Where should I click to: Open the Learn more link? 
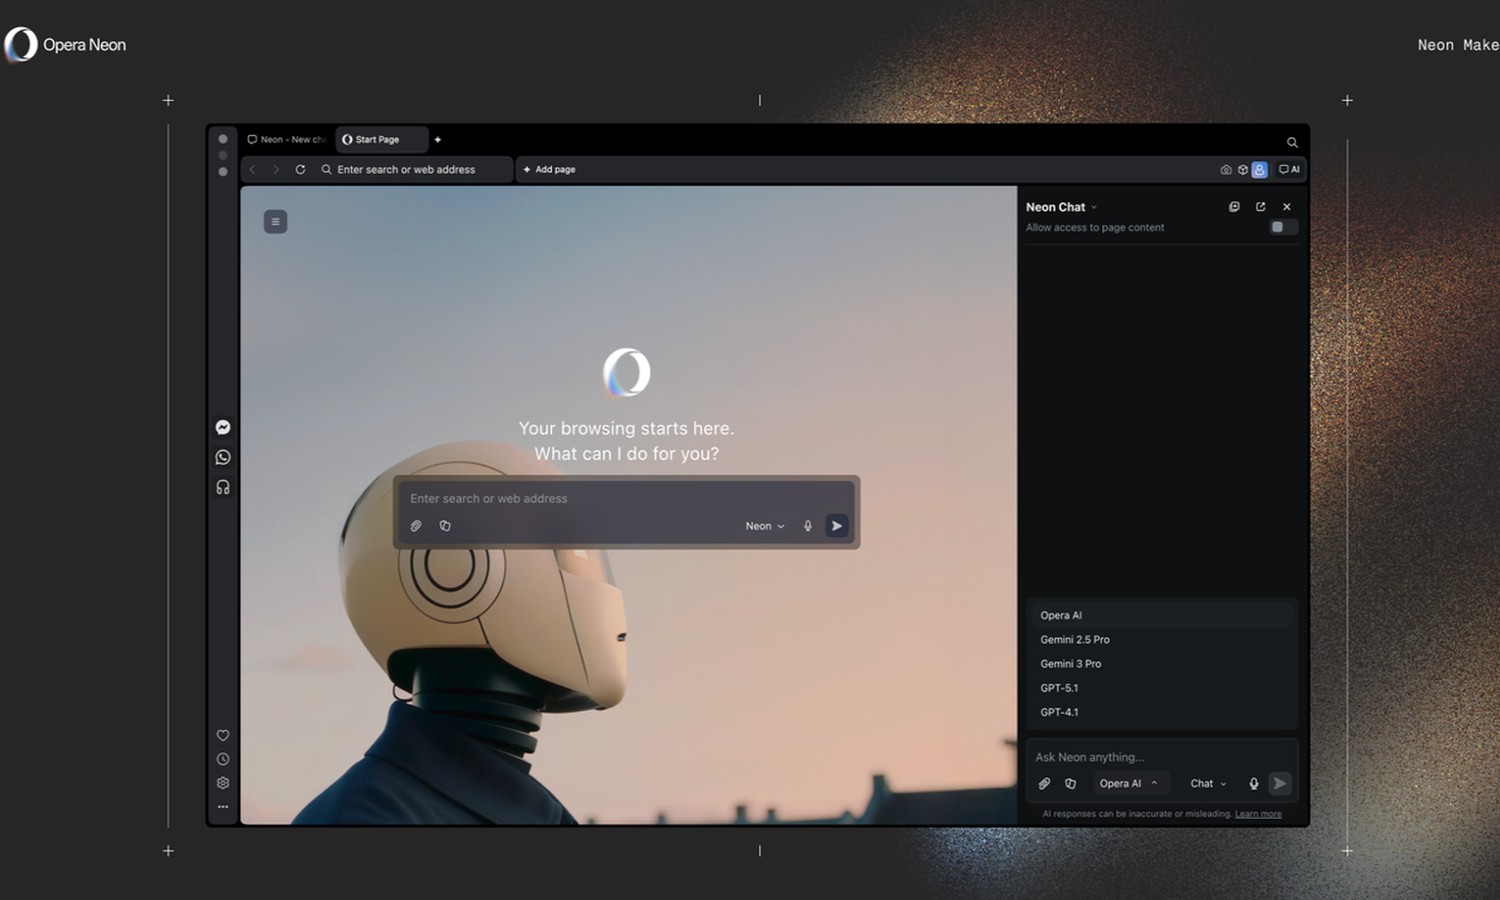click(x=1257, y=814)
